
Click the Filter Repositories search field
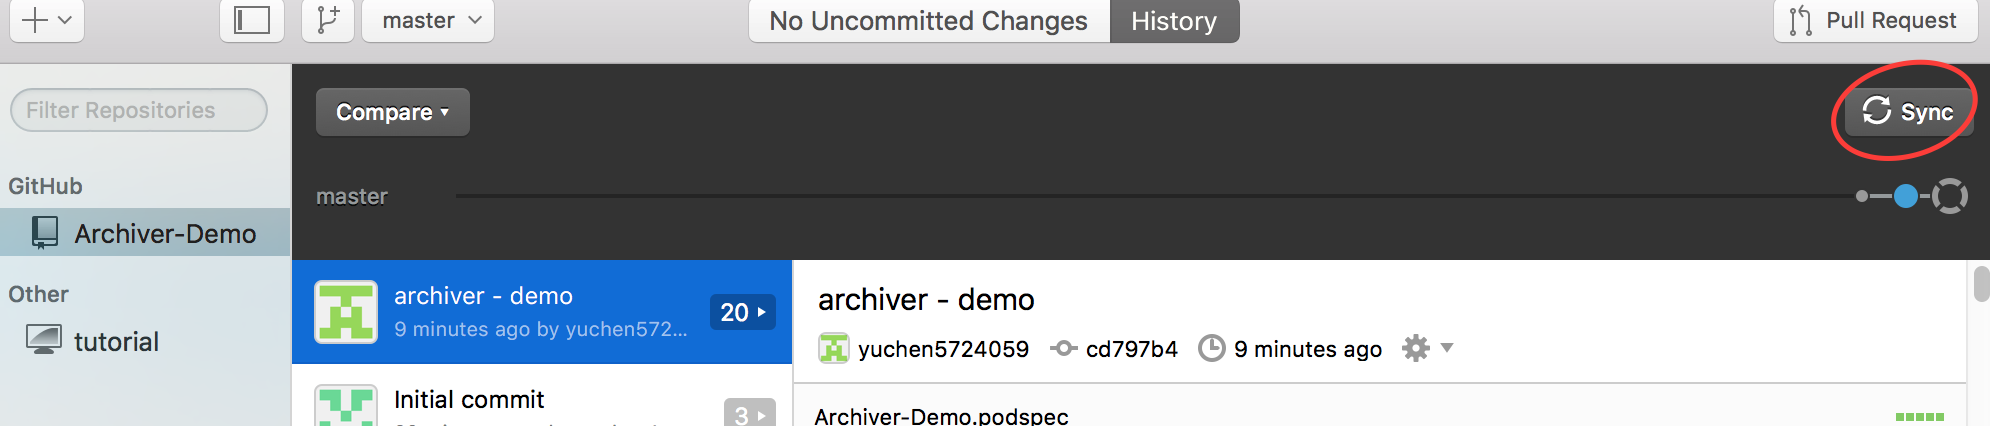point(139,110)
